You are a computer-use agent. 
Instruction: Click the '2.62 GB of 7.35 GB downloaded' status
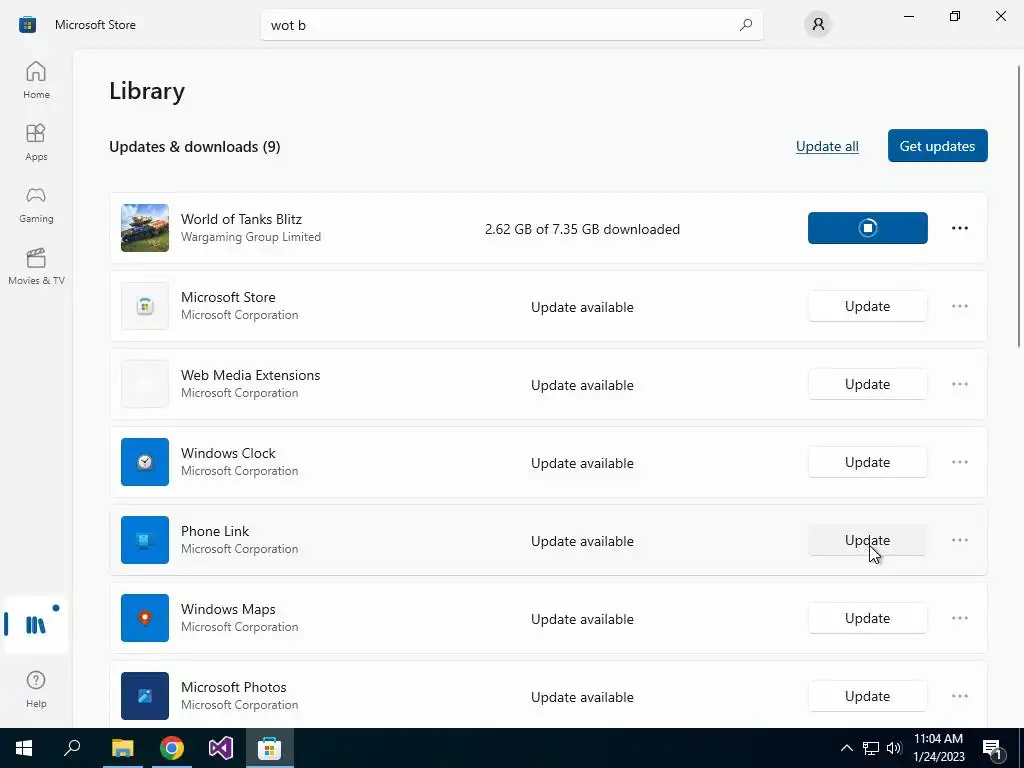582,229
